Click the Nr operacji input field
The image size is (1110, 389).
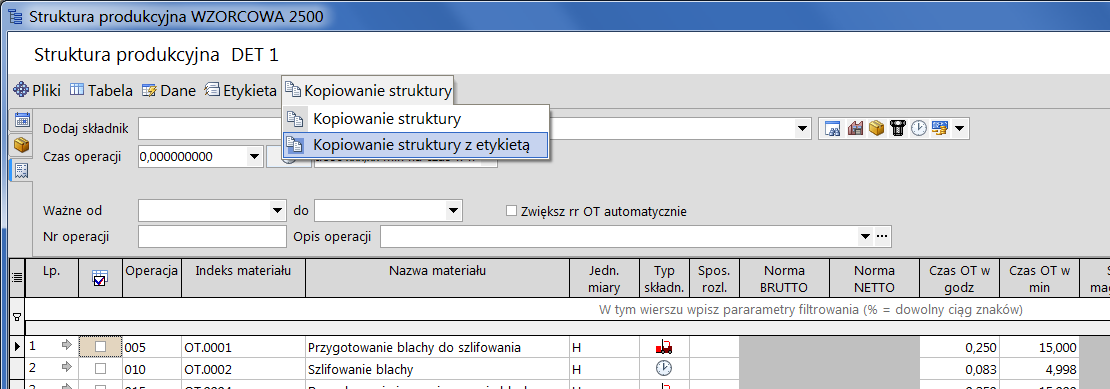[212, 236]
